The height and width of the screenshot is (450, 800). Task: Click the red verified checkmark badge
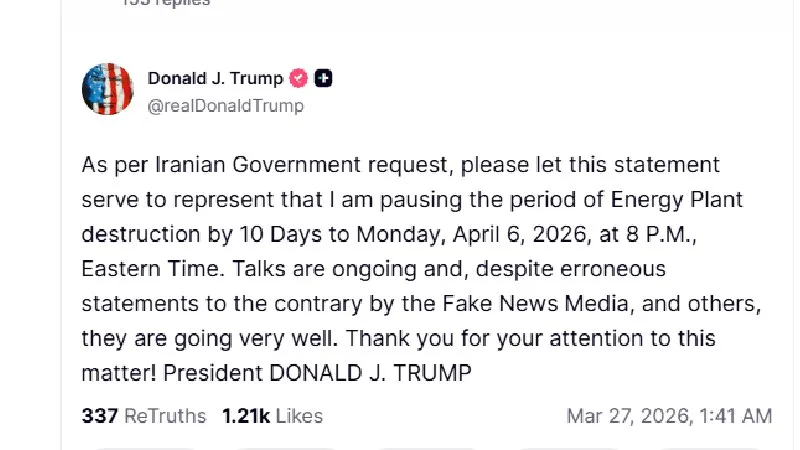click(x=299, y=78)
